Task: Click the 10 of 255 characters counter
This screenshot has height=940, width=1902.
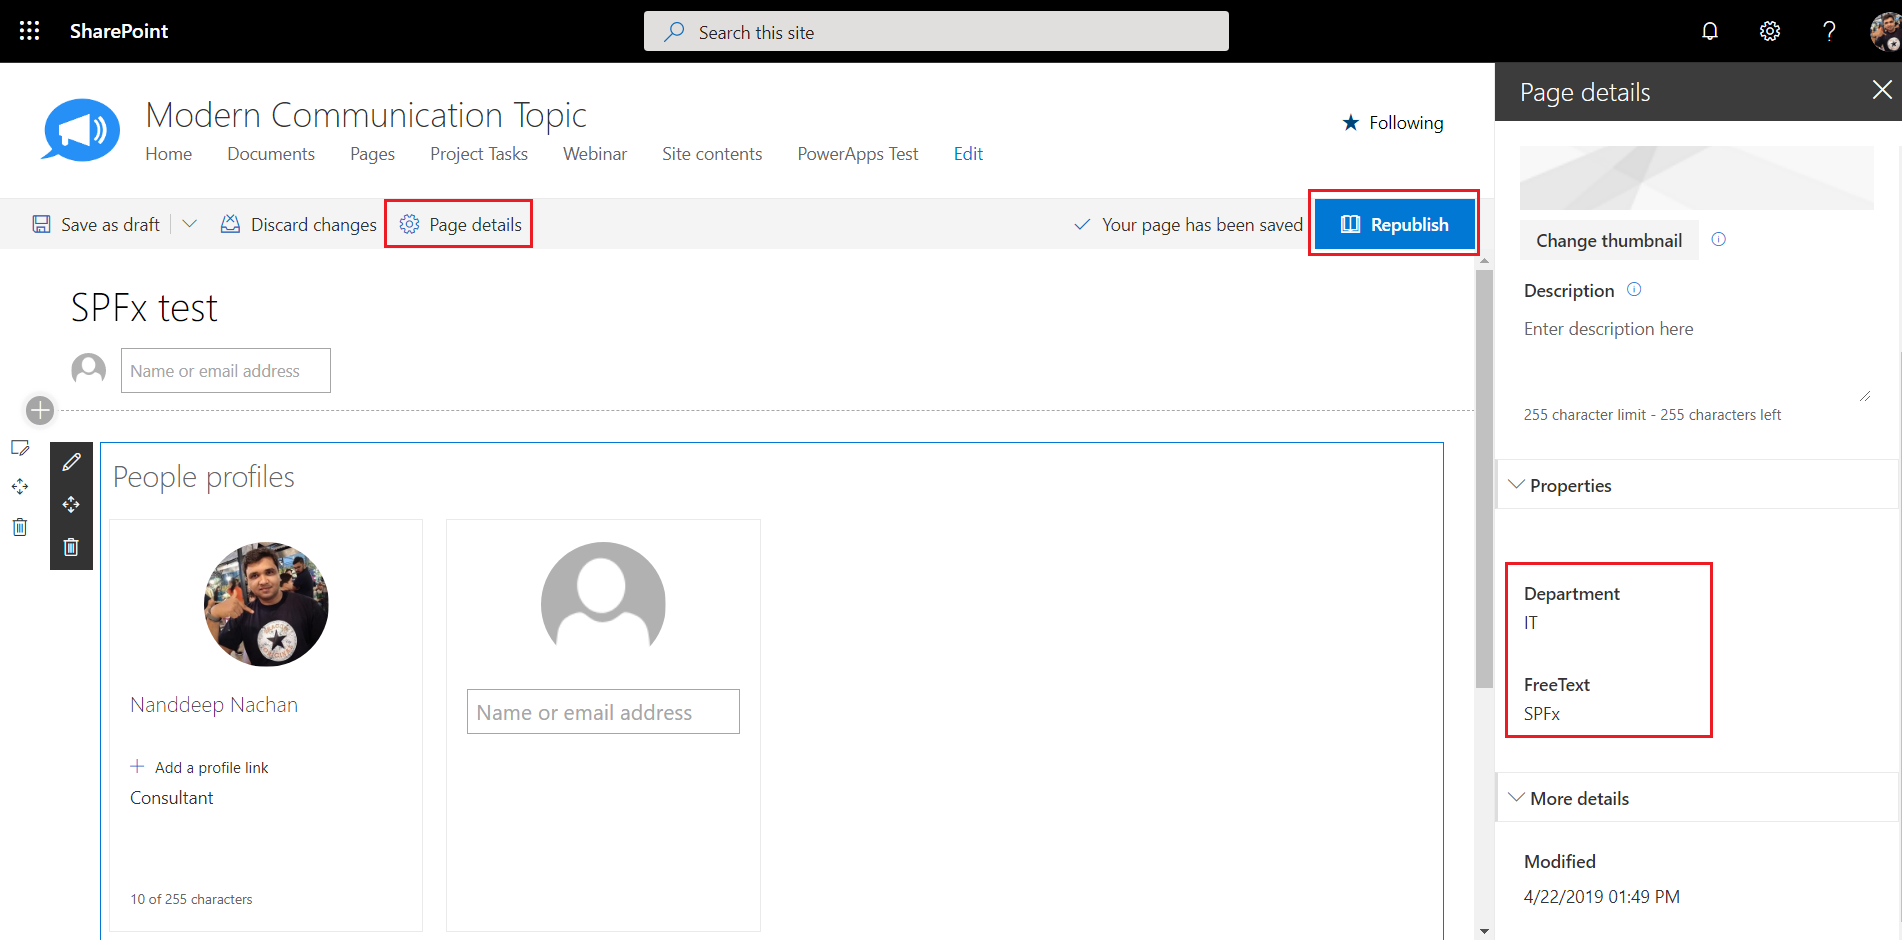Action: click(191, 899)
